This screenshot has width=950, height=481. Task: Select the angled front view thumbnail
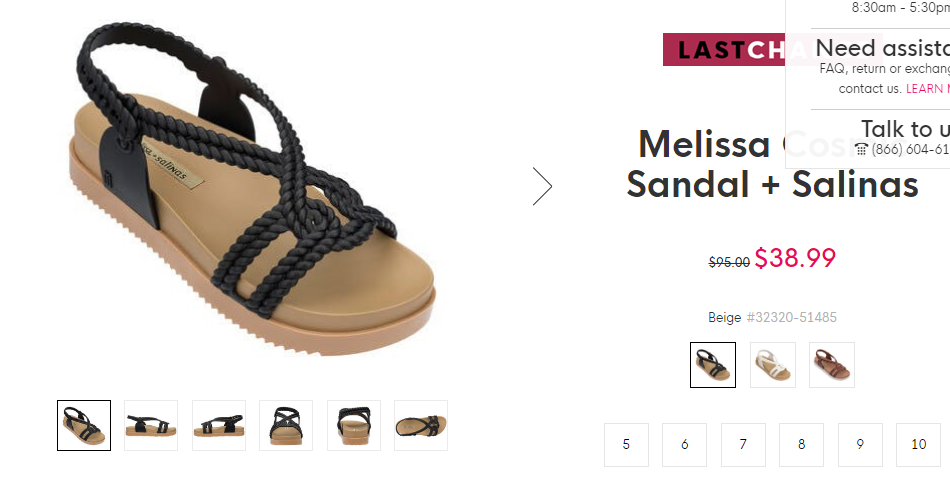[84, 425]
